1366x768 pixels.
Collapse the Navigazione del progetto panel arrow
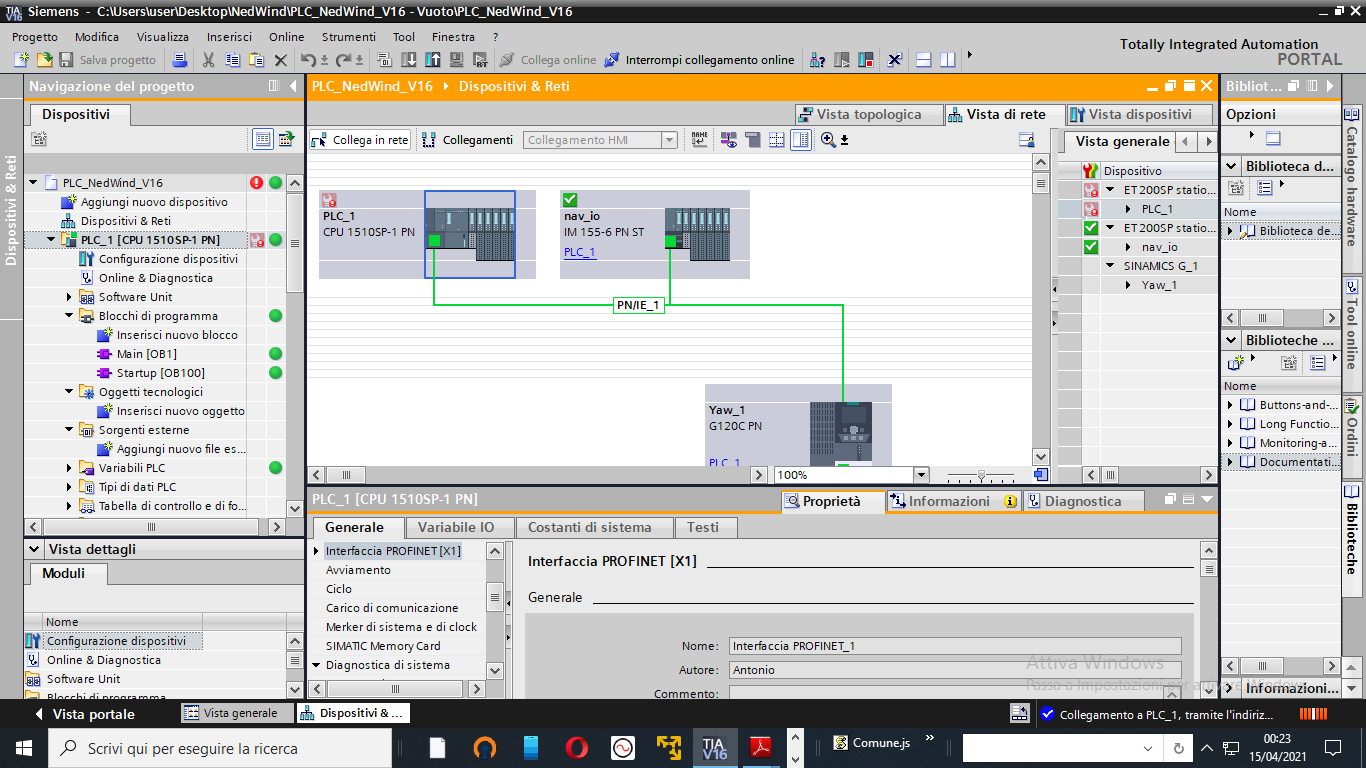[293, 86]
